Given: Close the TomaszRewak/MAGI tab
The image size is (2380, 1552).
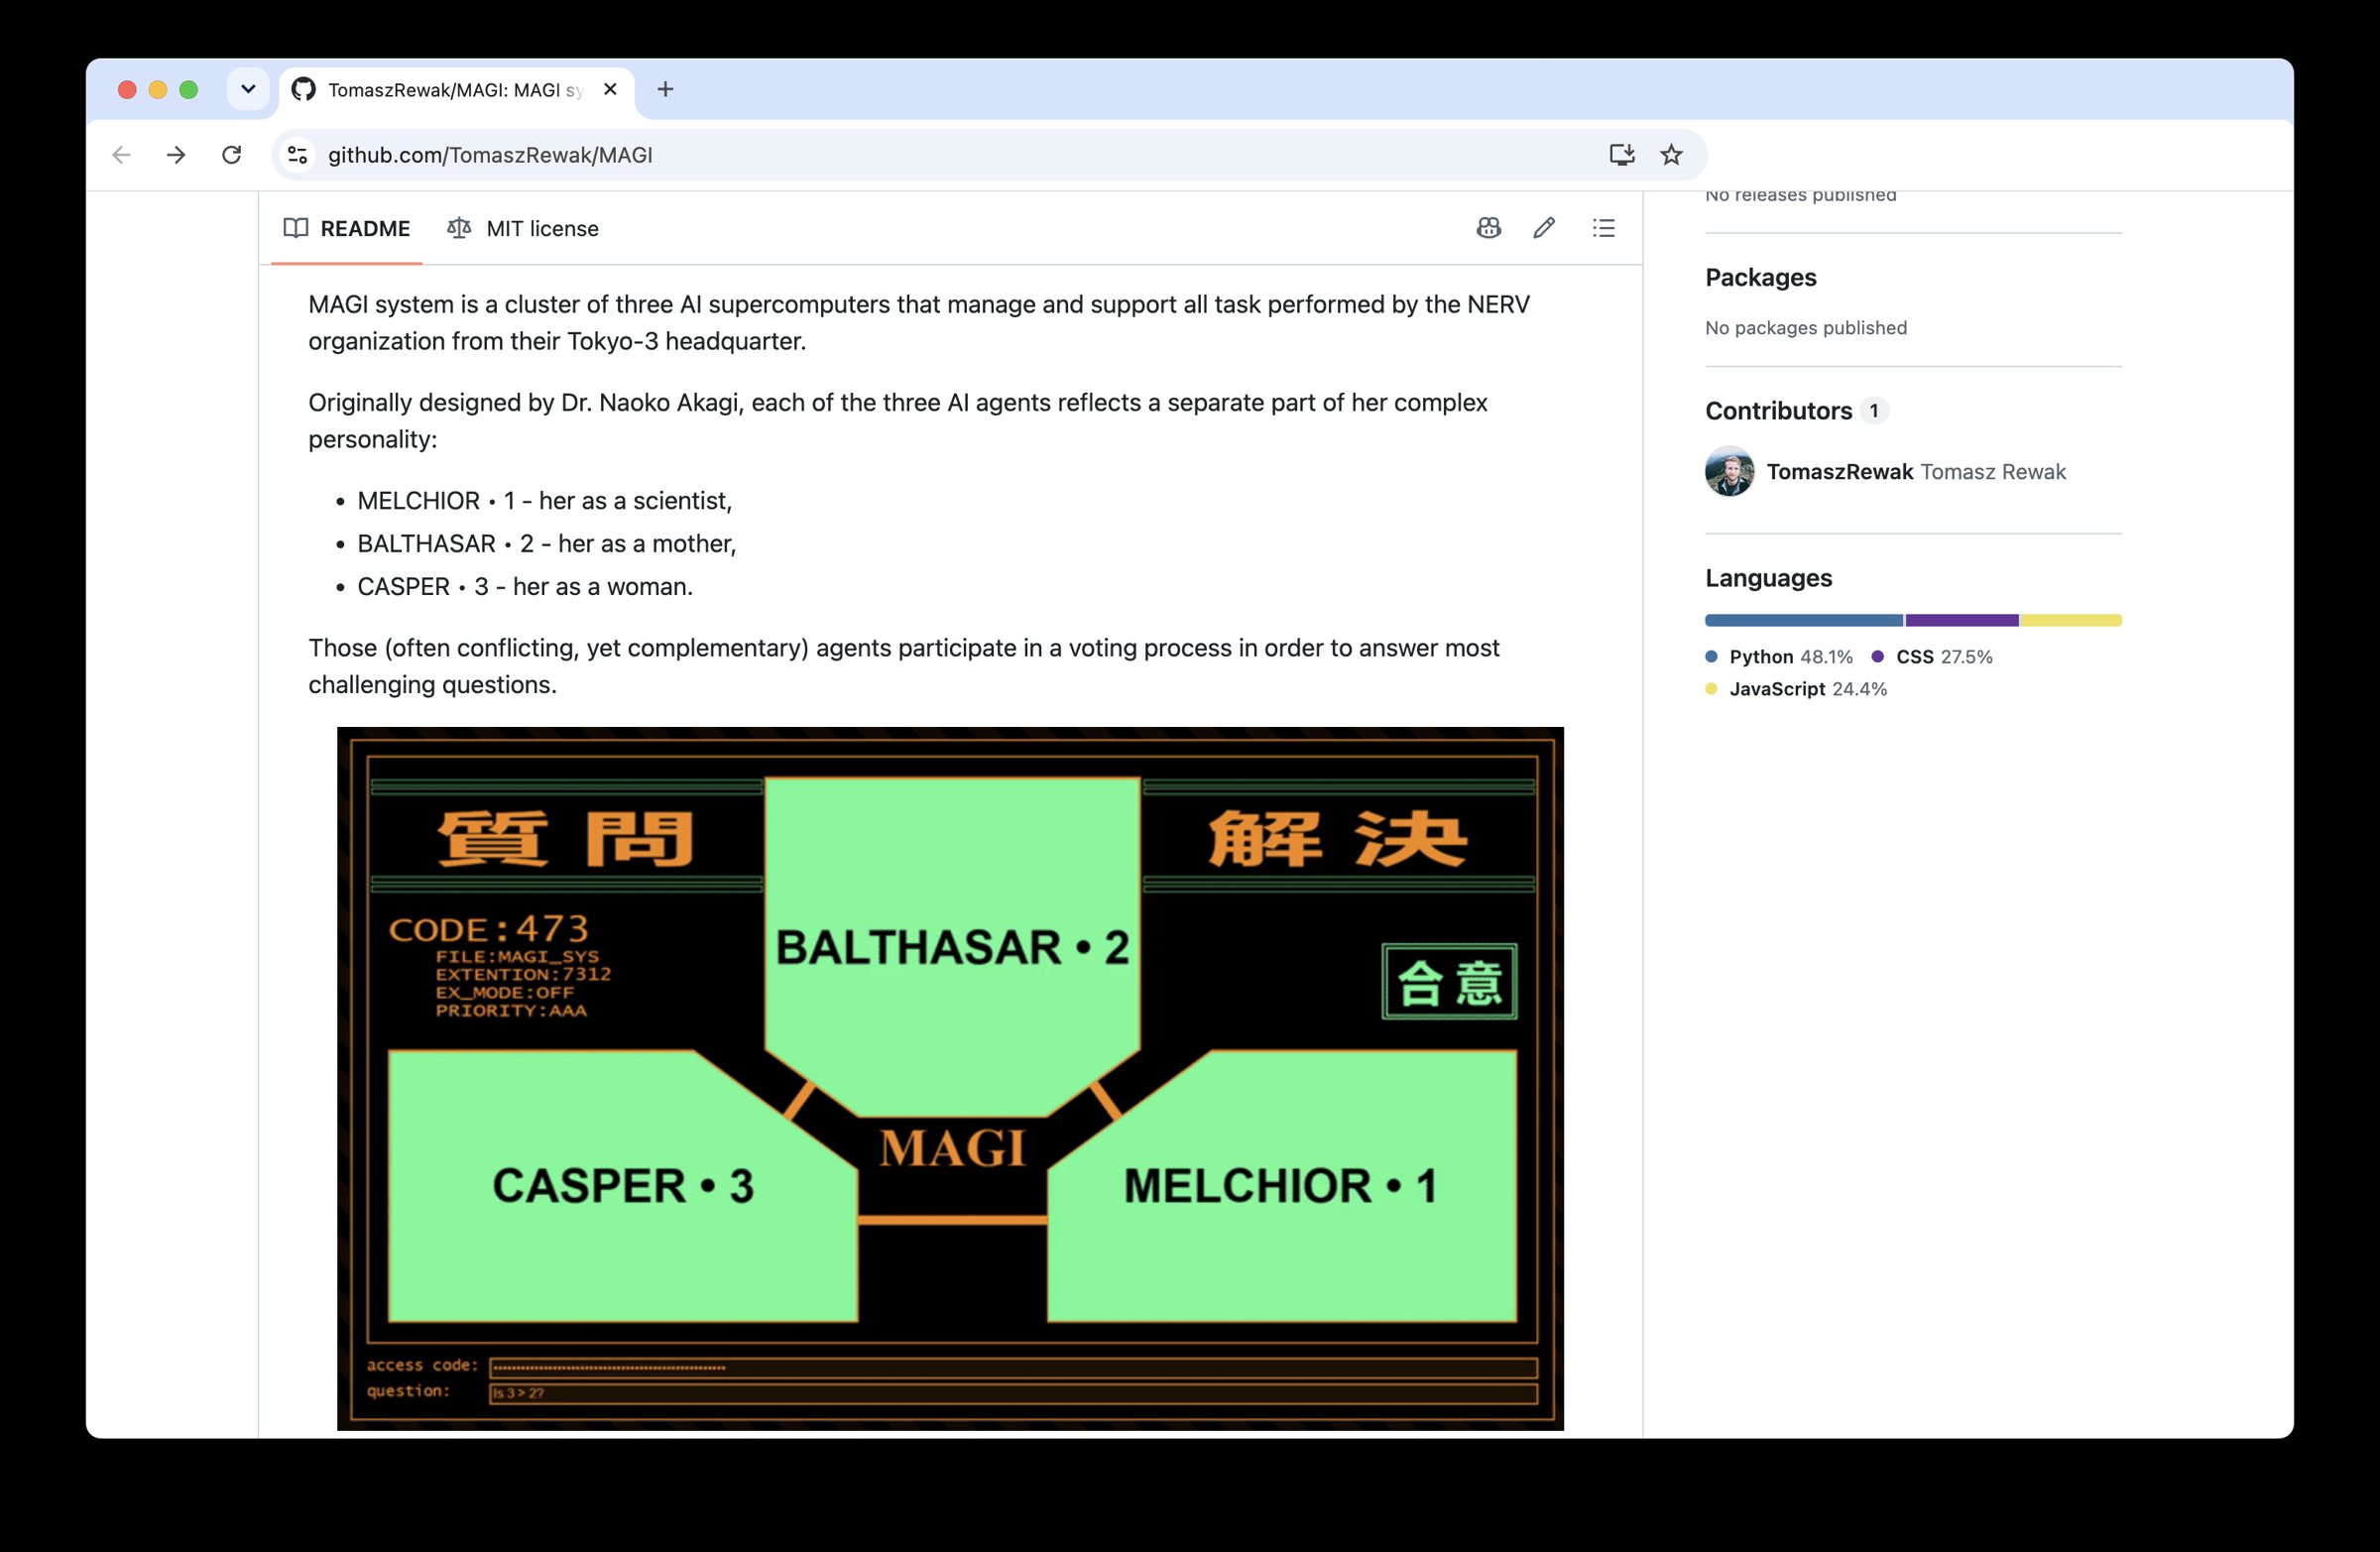Looking at the screenshot, I should [610, 90].
